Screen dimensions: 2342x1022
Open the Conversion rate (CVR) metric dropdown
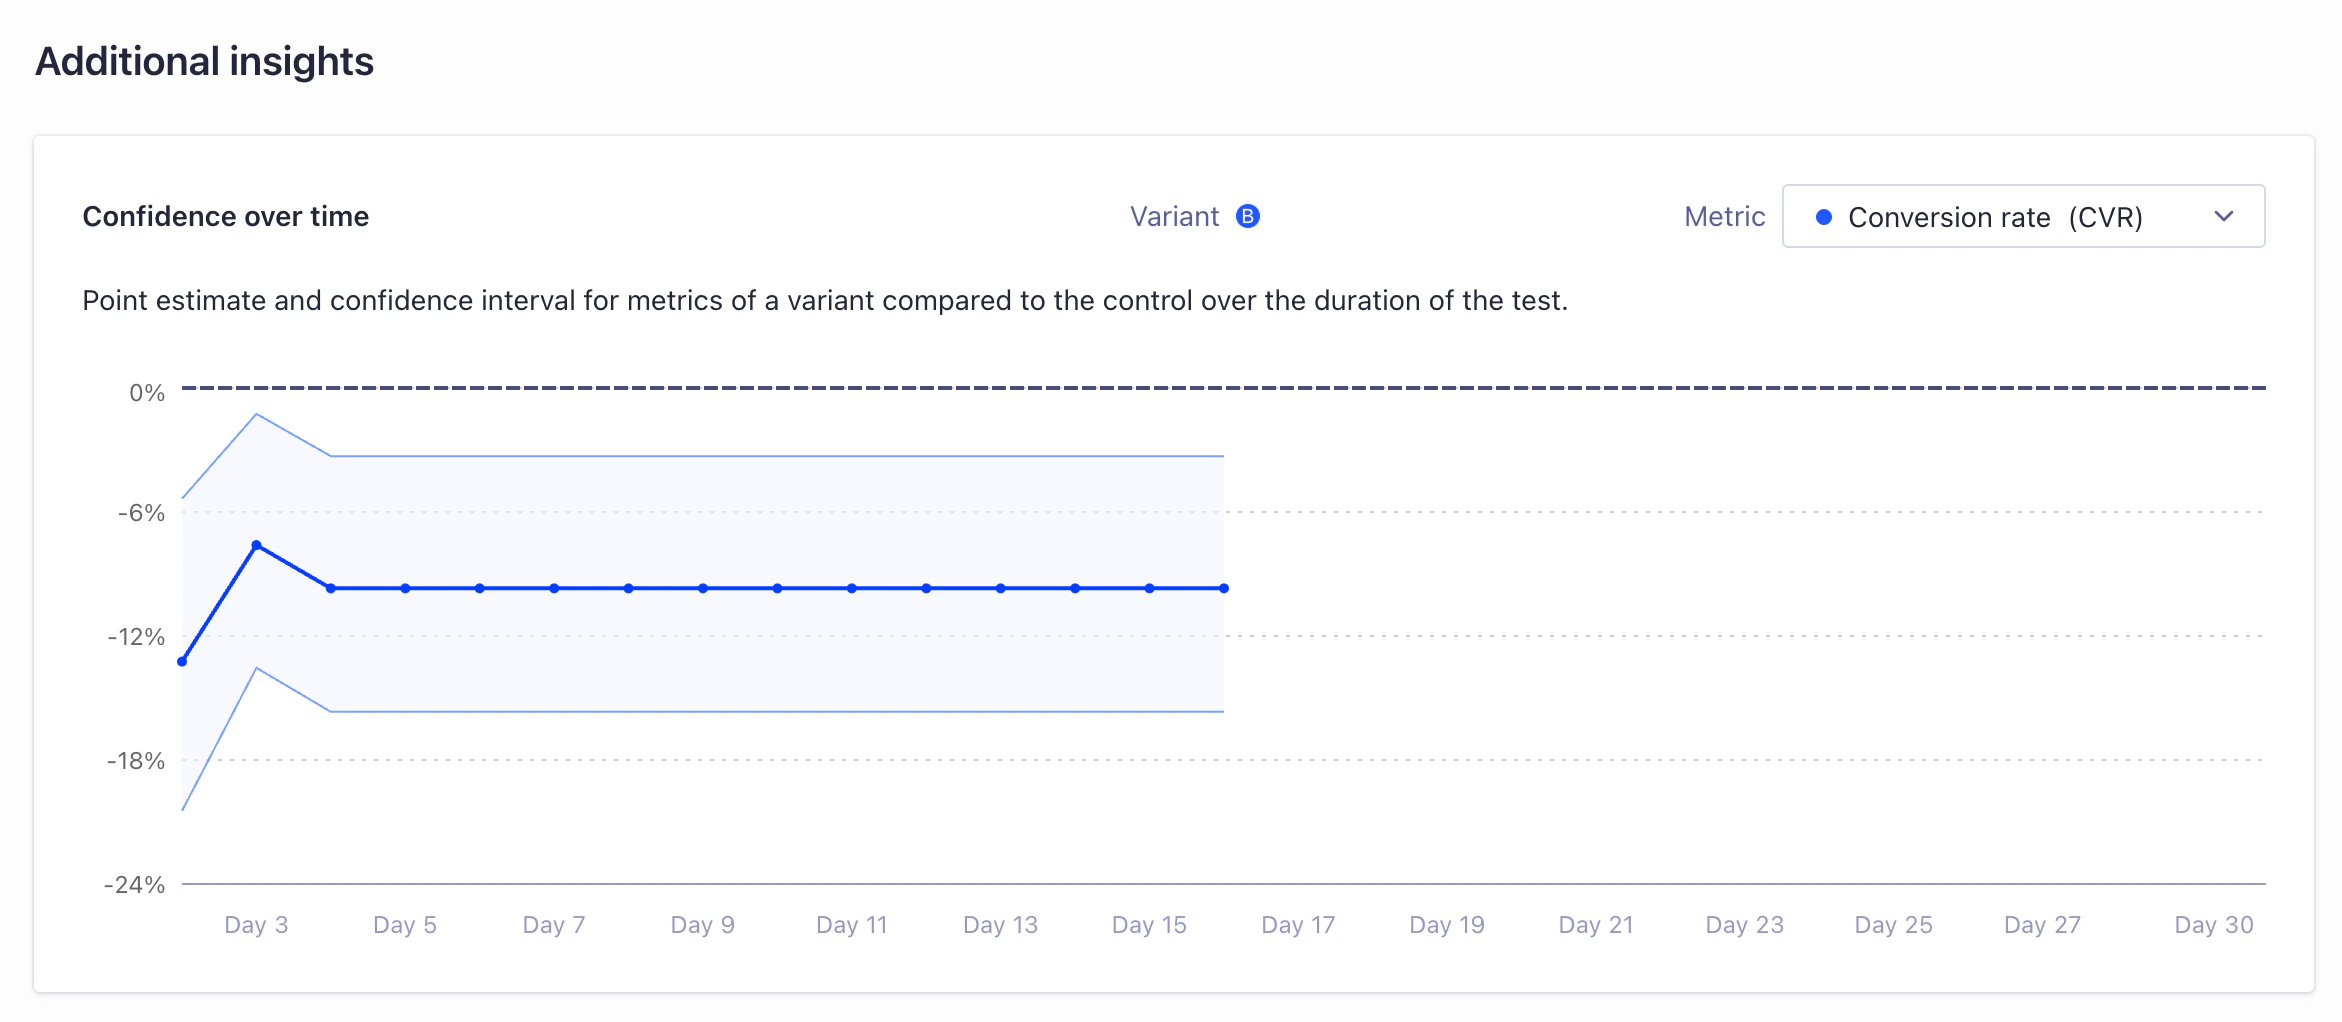point(2022,216)
